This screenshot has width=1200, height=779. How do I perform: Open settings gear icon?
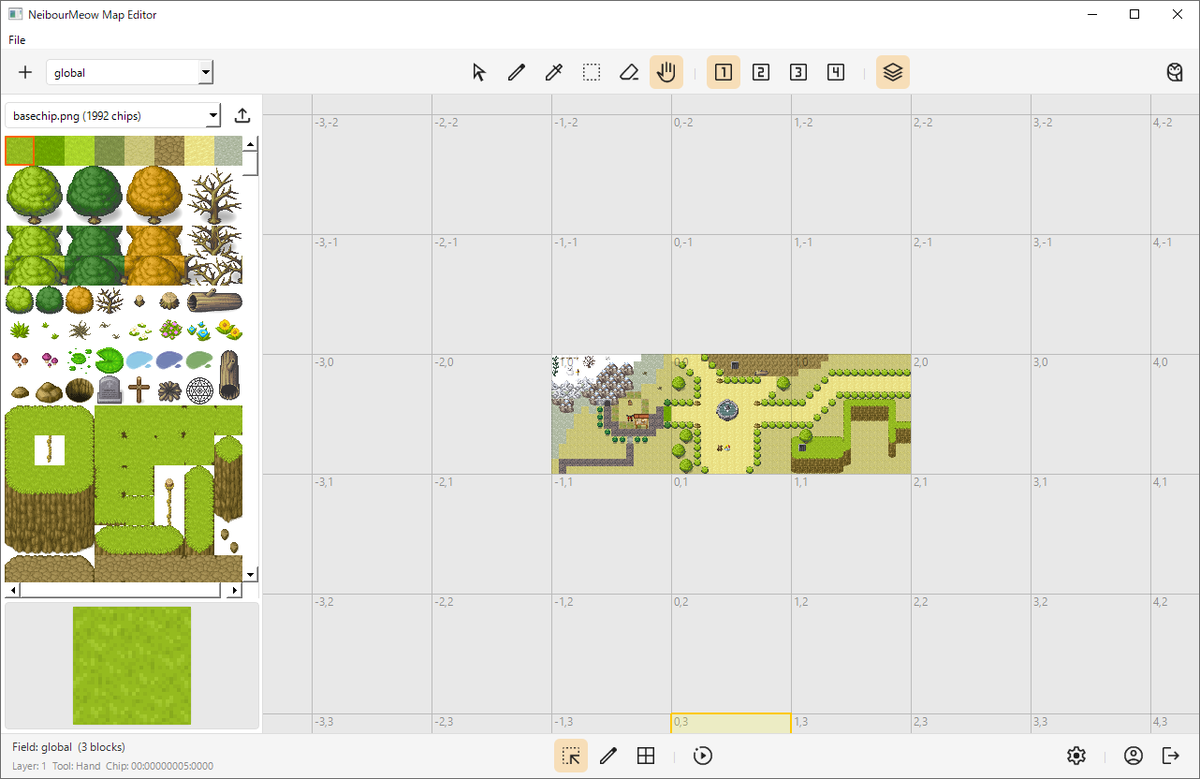[x=1076, y=756]
